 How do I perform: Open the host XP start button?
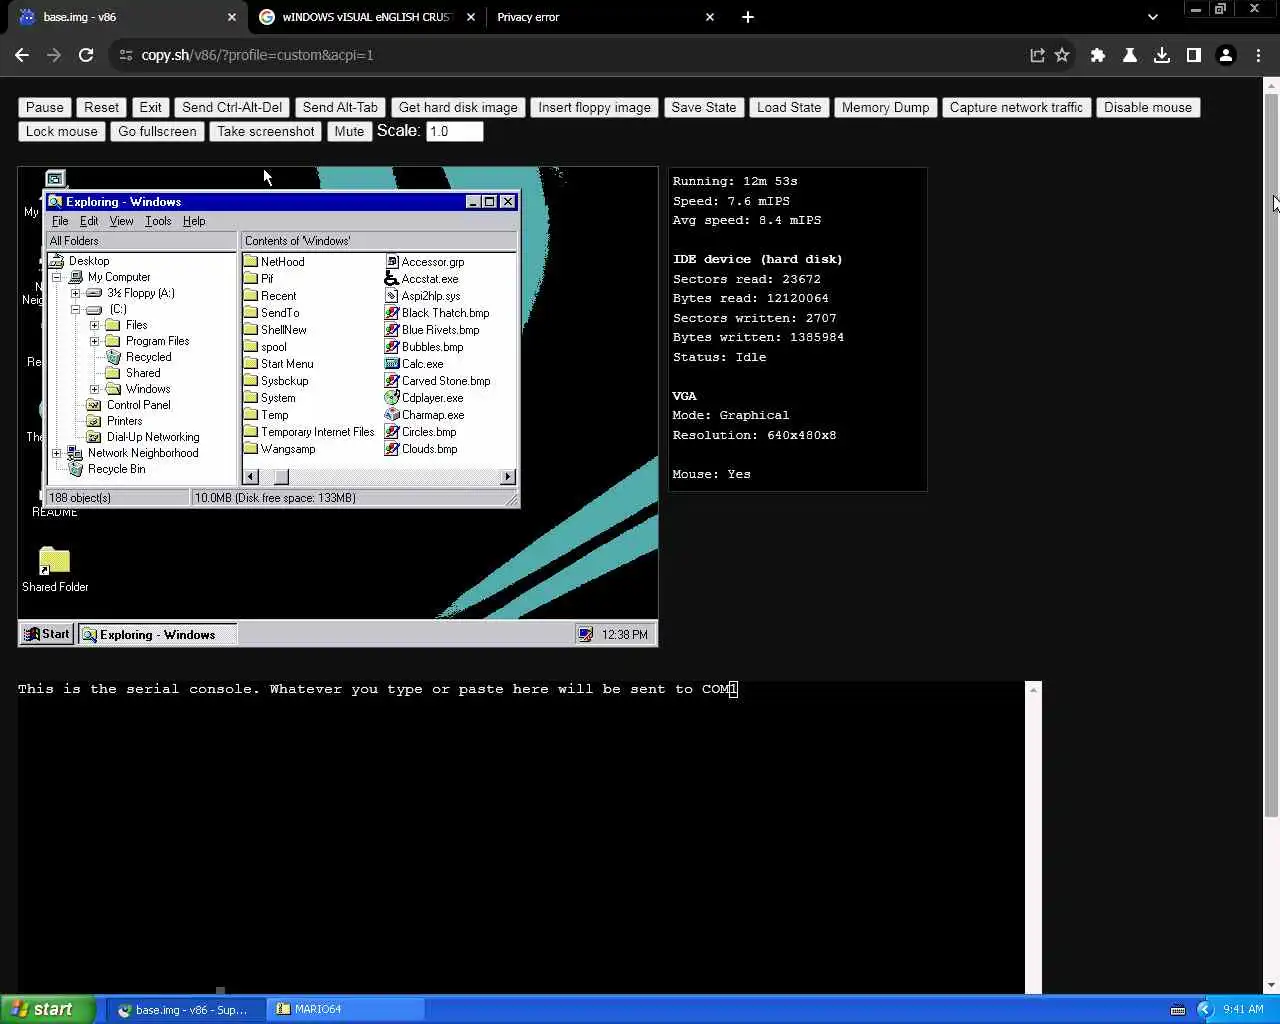(x=48, y=1009)
